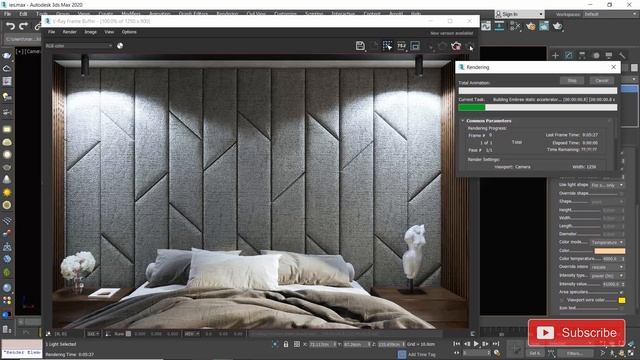
Task: Switch to the Hierarchy tab in command panel
Action: [x=582, y=55]
